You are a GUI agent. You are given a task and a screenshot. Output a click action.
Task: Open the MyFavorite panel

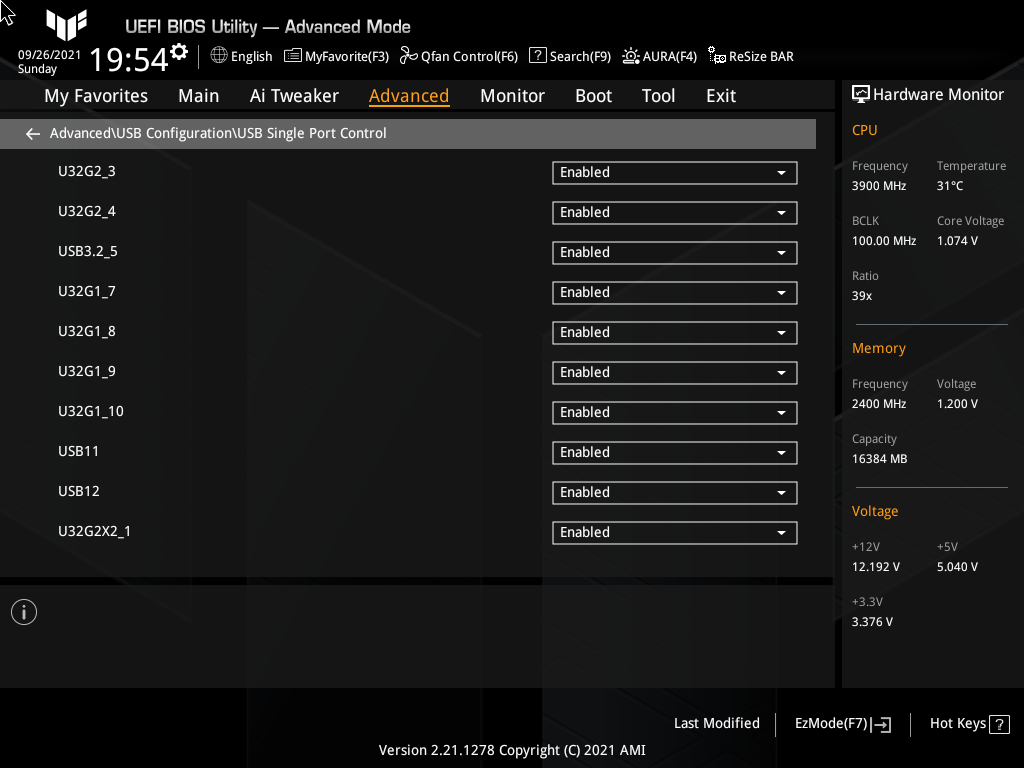tap(336, 57)
